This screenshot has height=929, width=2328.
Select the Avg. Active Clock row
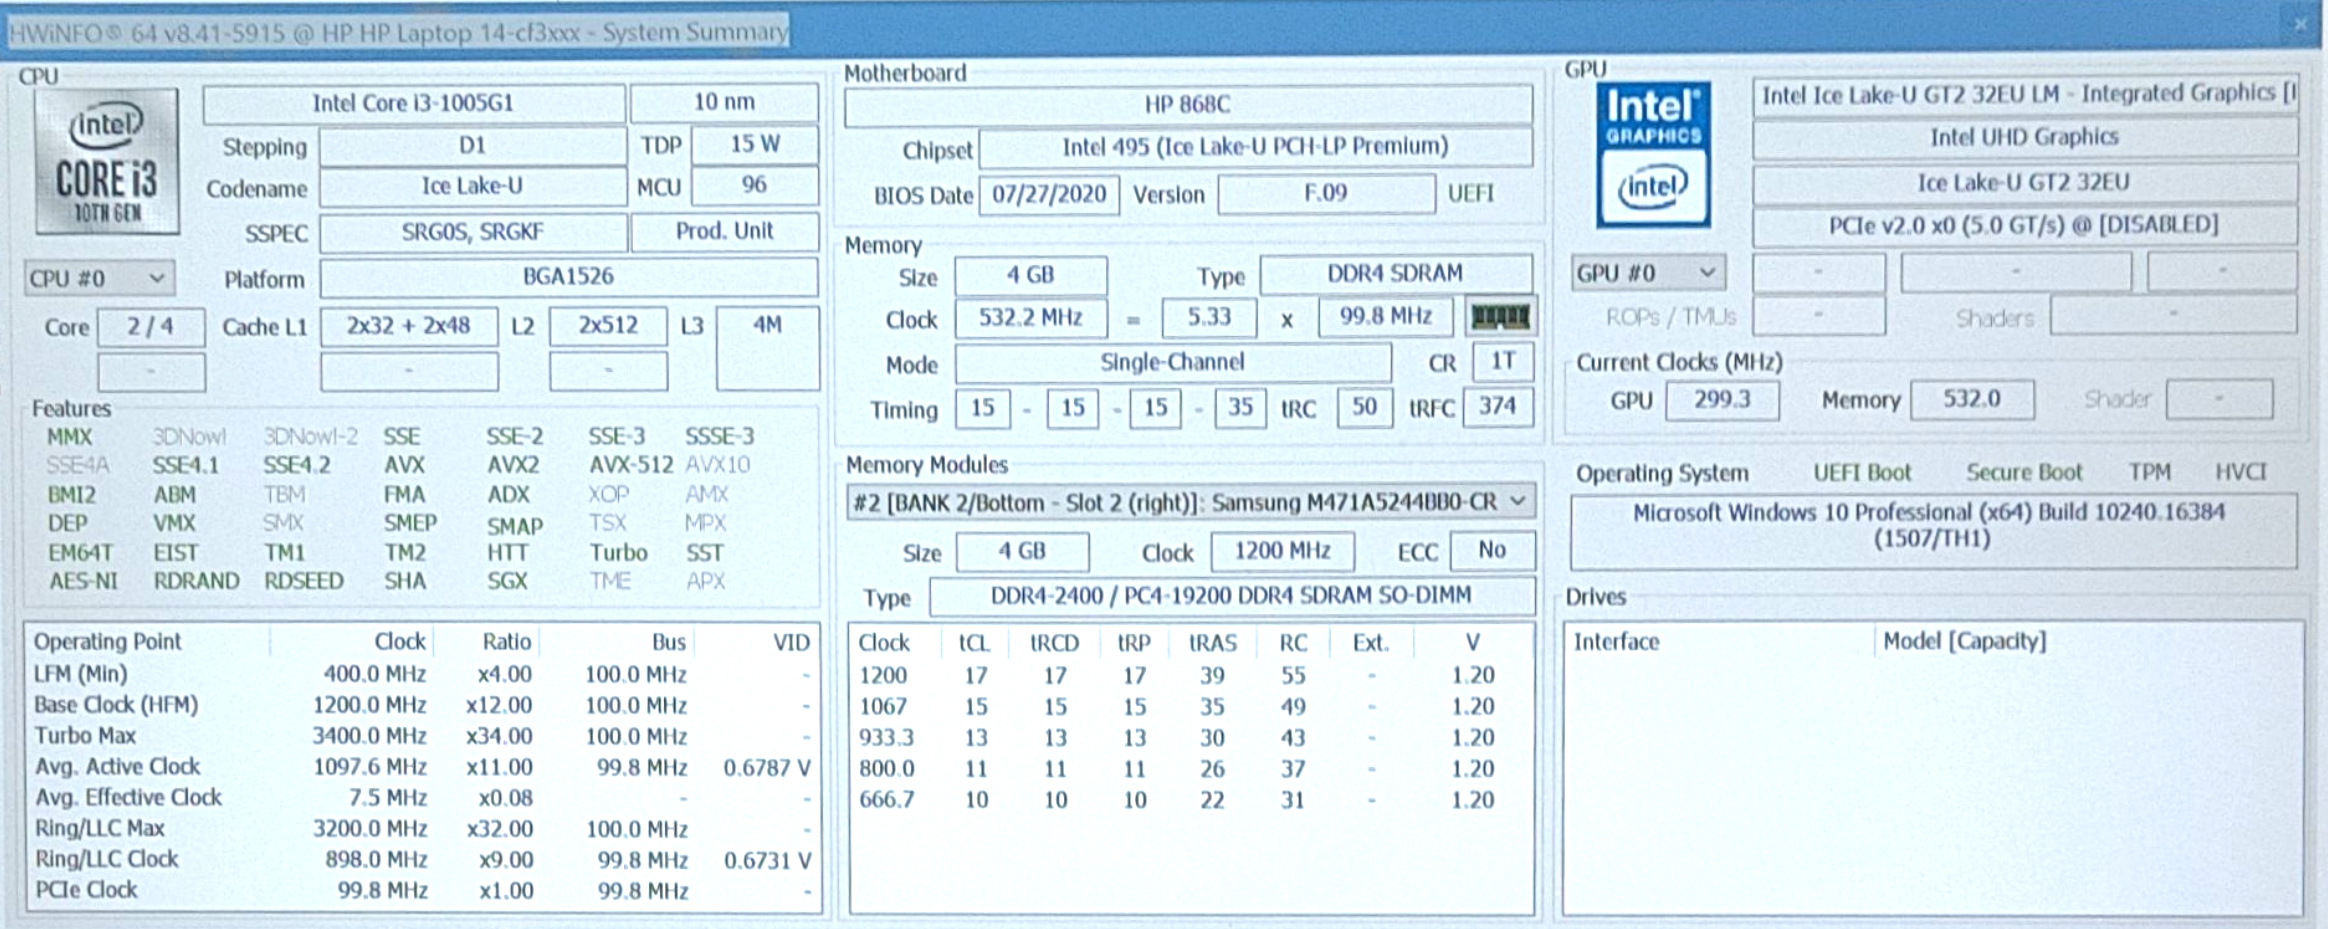423,767
